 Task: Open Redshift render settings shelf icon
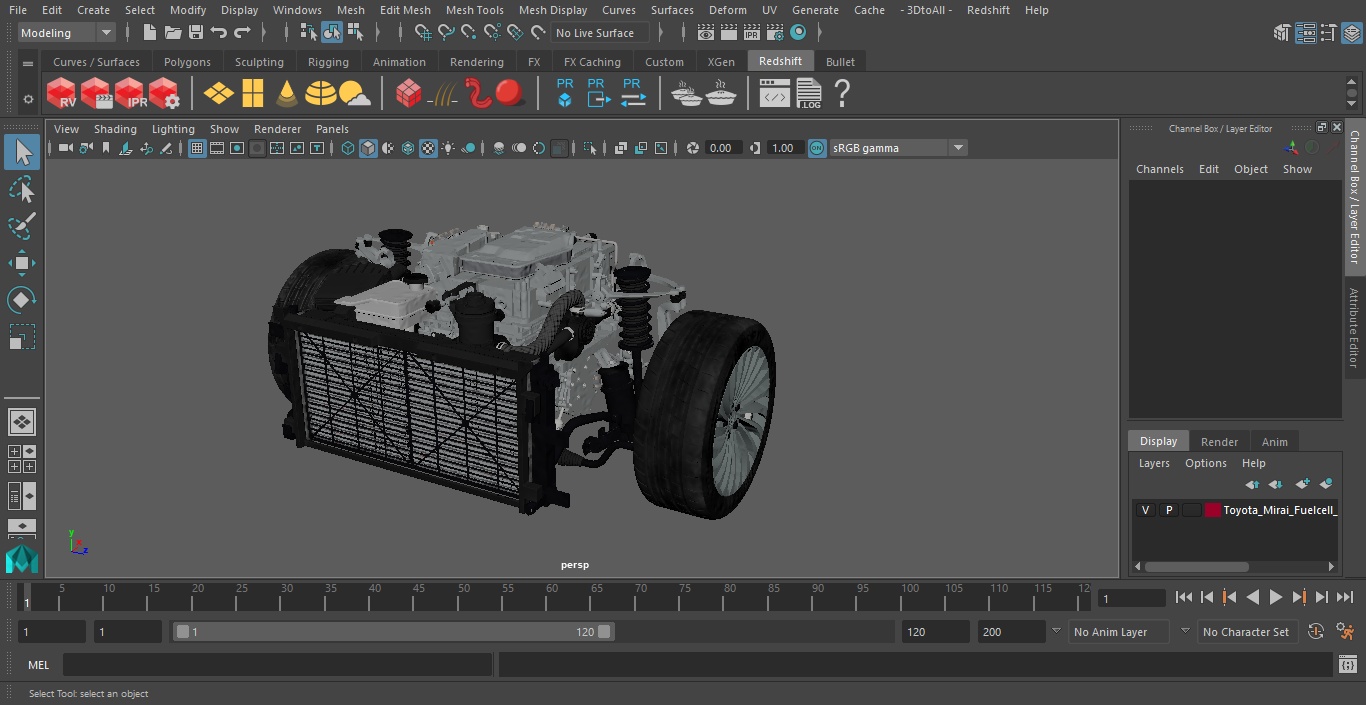pyautogui.click(x=164, y=94)
